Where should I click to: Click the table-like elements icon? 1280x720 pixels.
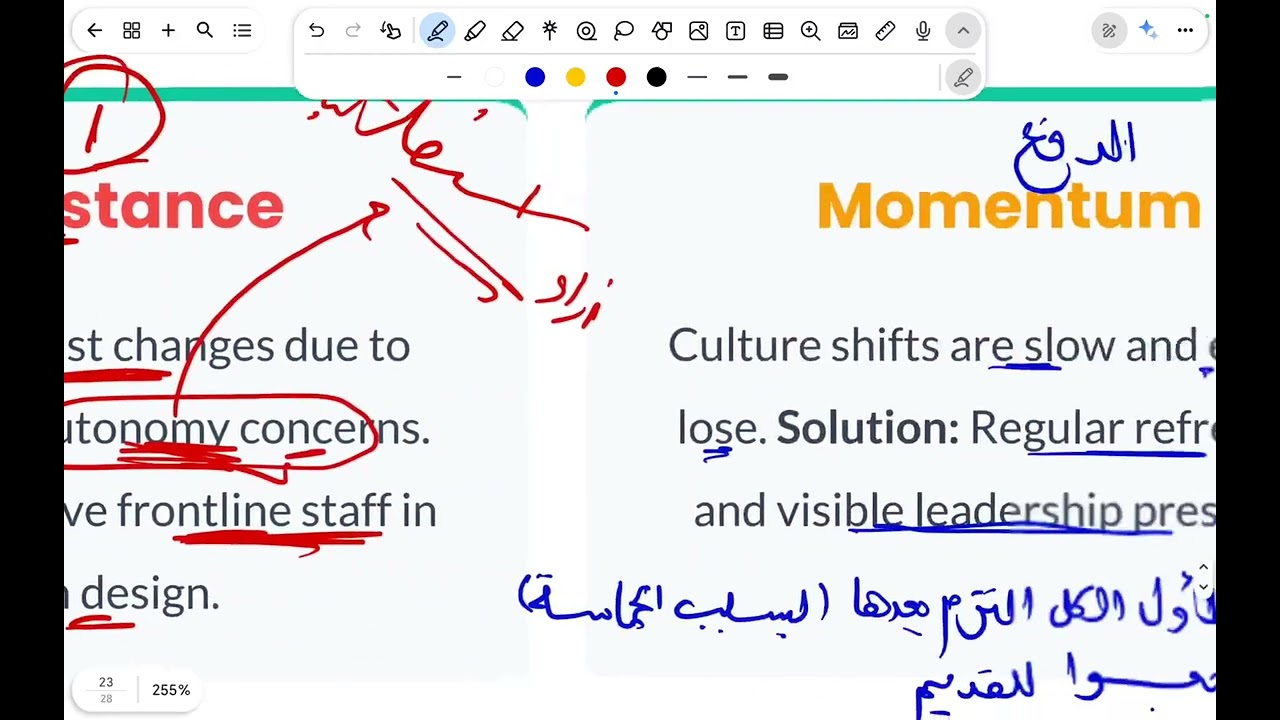[x=773, y=31]
